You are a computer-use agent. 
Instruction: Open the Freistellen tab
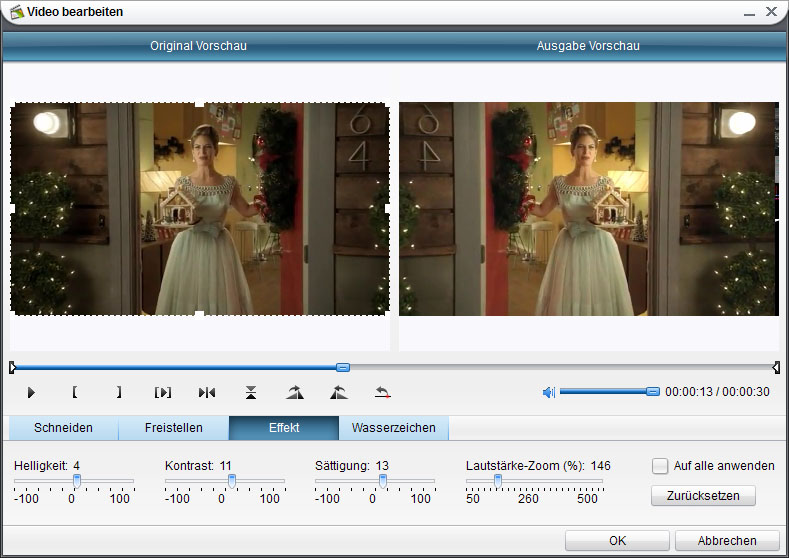[x=173, y=428]
